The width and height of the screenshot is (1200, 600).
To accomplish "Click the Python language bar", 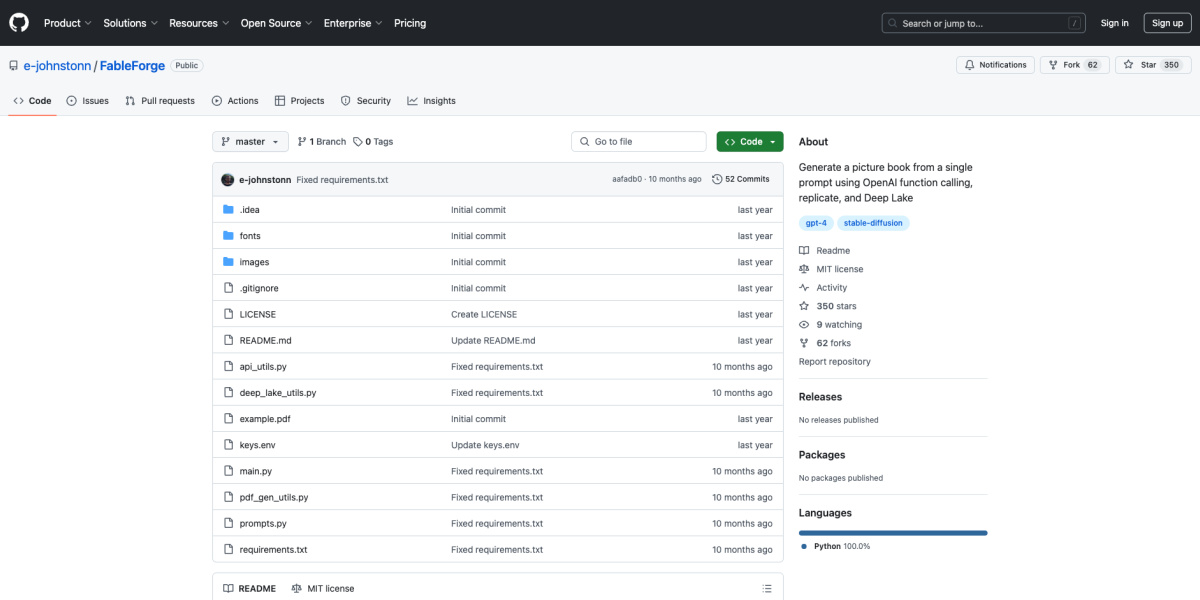I will point(892,533).
